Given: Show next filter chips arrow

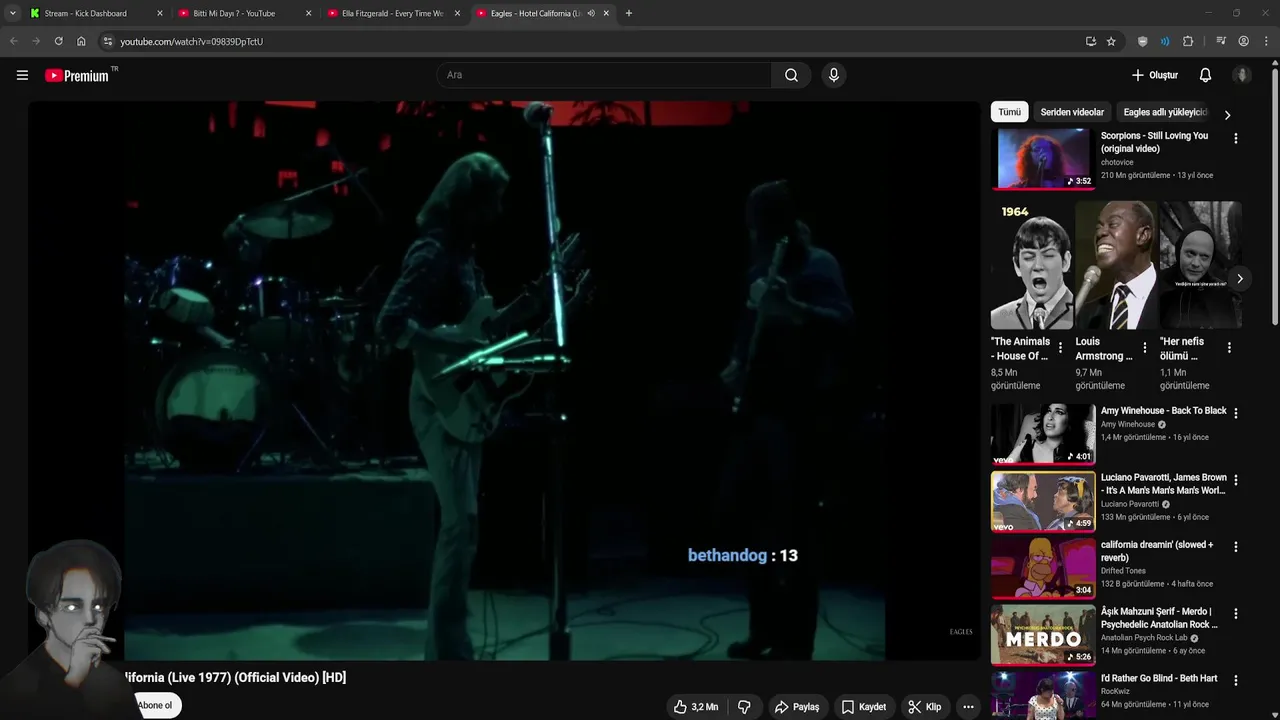Looking at the screenshot, I should pyautogui.click(x=1227, y=114).
